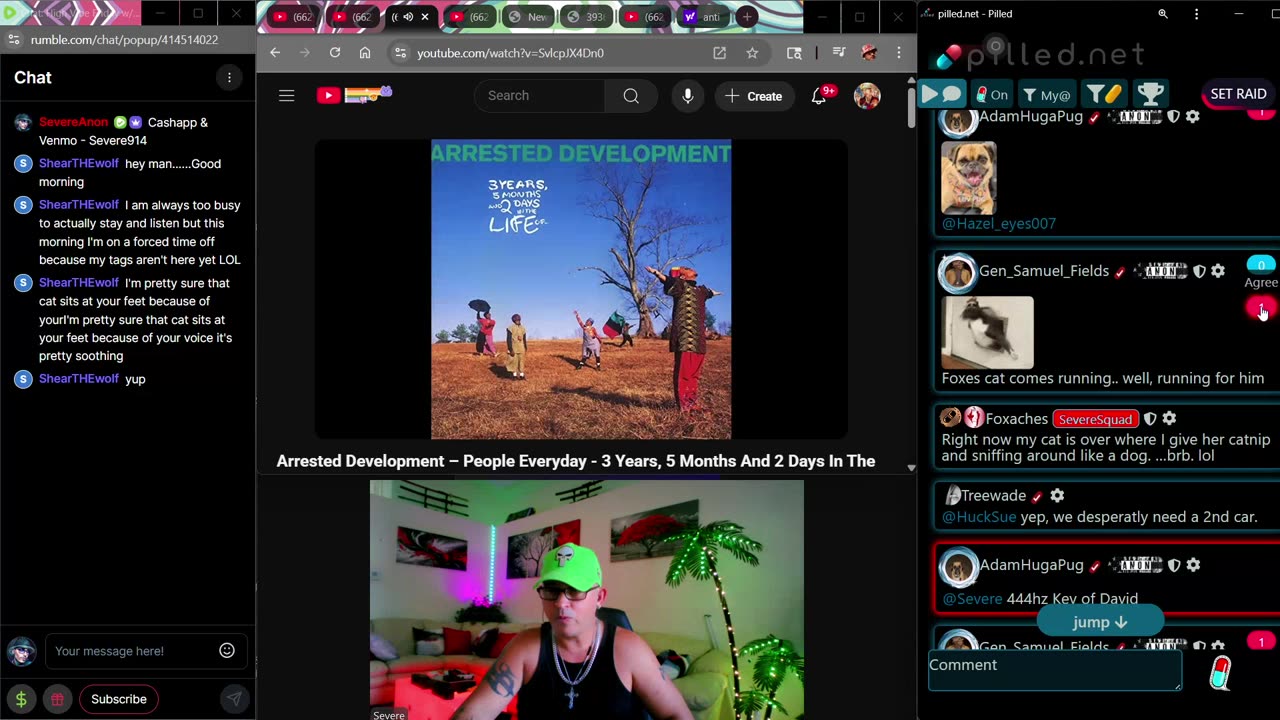Click the gift icon in Rumble chat
The image size is (1280, 720).
click(57, 699)
